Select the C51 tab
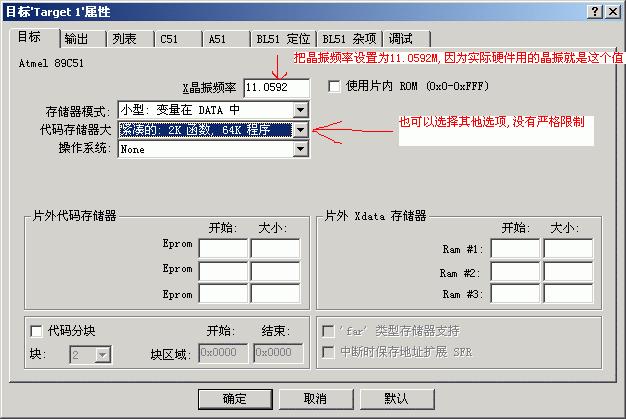Image resolution: width=626 pixels, height=419 pixels. coord(173,39)
